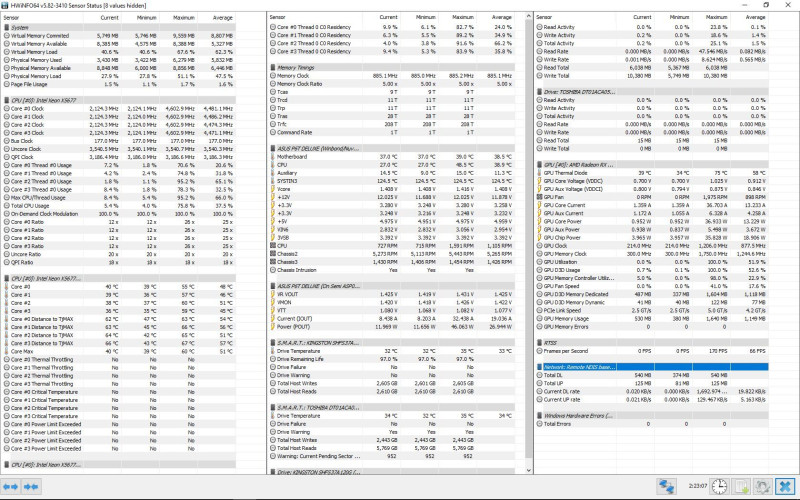This screenshot has height=500, width=800.
Task: Select the Memory Timings group header
Action: [391, 67]
